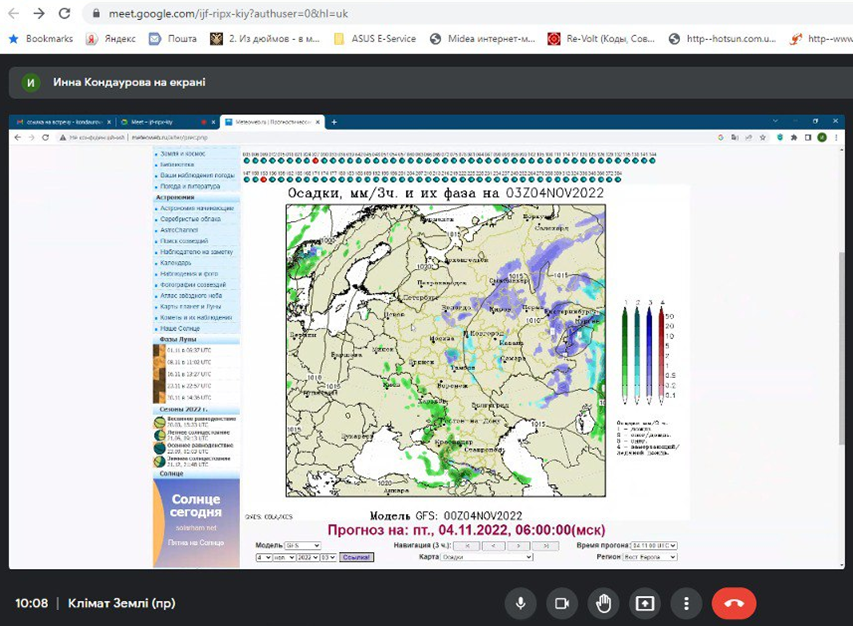Open Meet's three-dot more options
853x626 pixels.
(686, 603)
